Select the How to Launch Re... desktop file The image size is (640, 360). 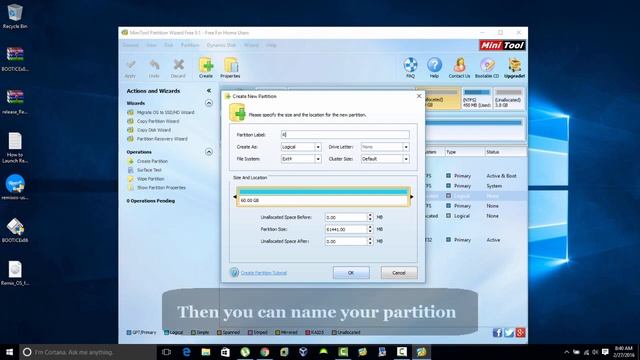click(15, 147)
